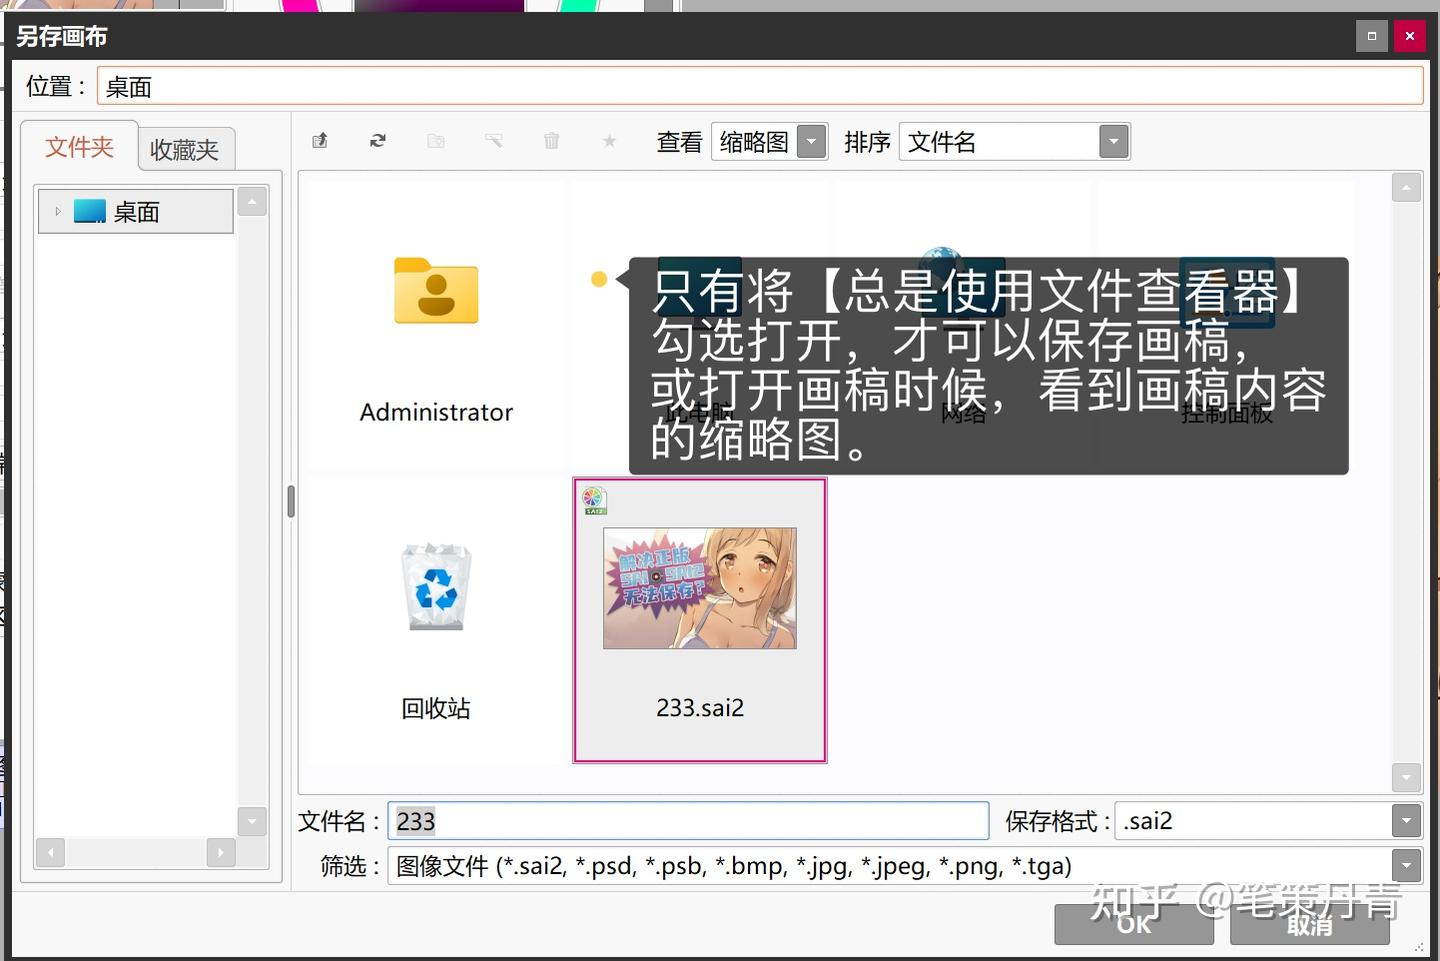Image resolution: width=1440 pixels, height=961 pixels.
Task: Switch to the 文件夹 tab
Action: pos(79,147)
